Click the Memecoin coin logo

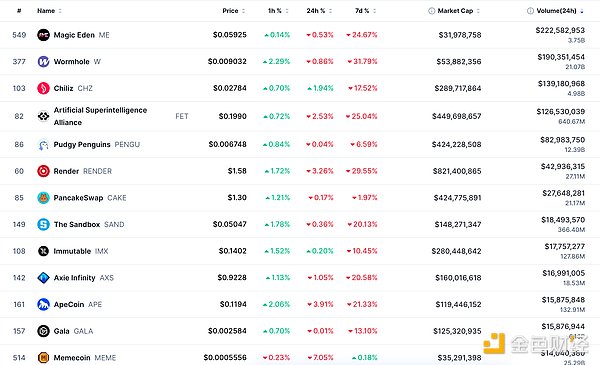click(43, 358)
